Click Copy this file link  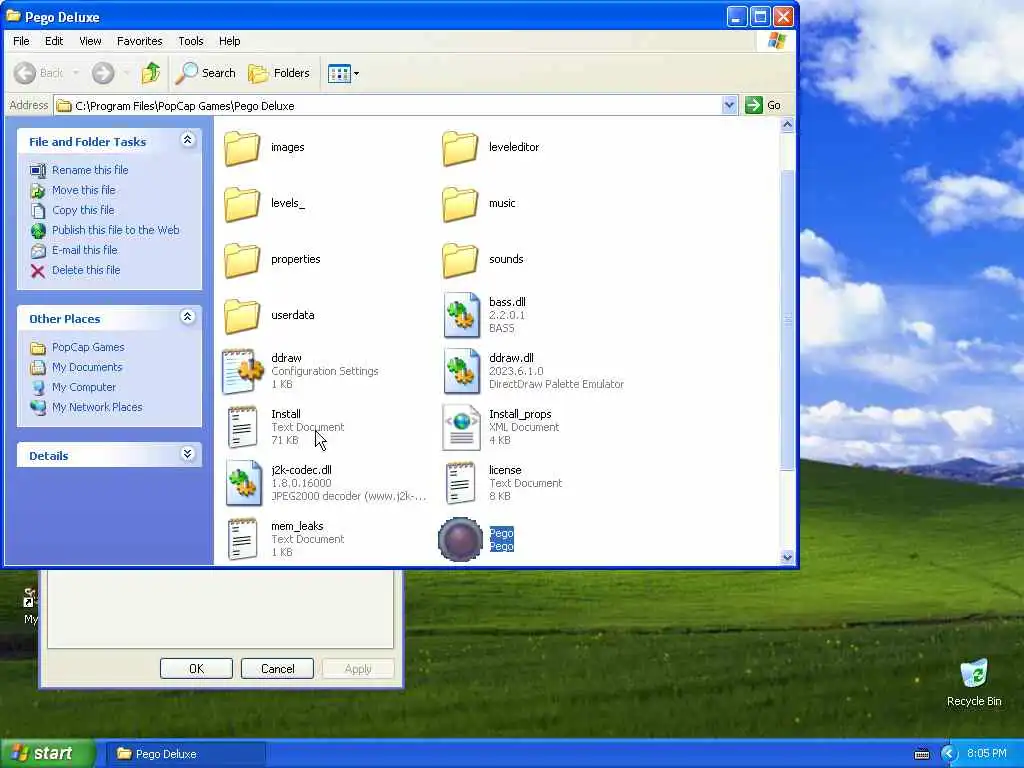coord(83,210)
